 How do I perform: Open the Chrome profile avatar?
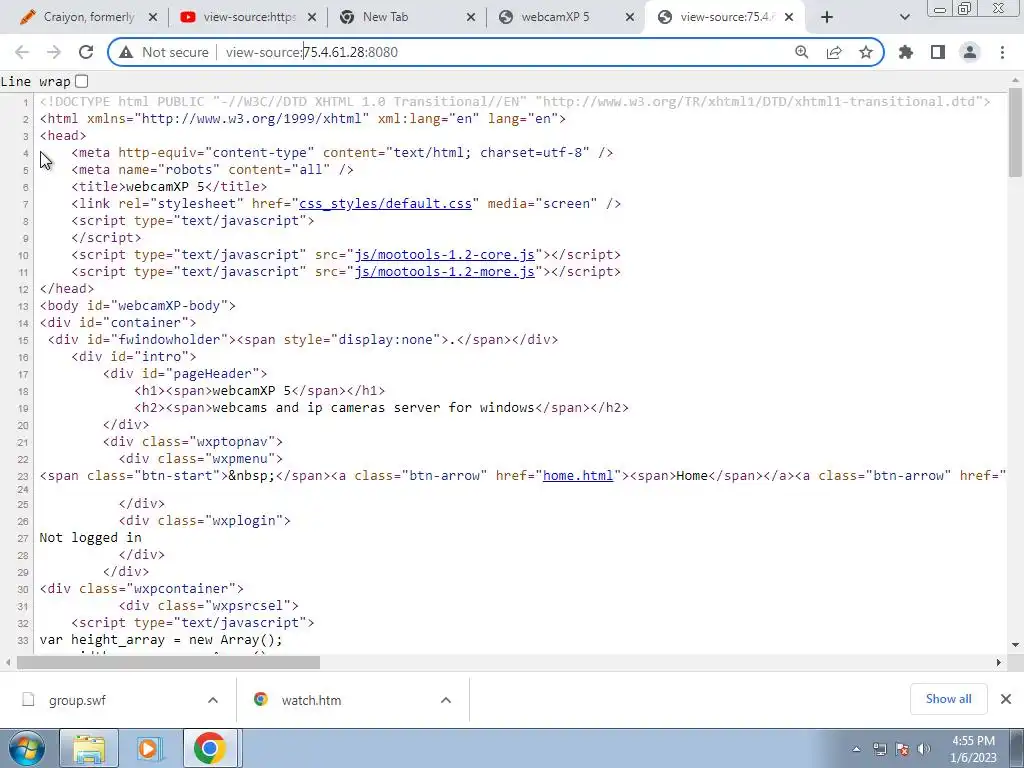970,52
